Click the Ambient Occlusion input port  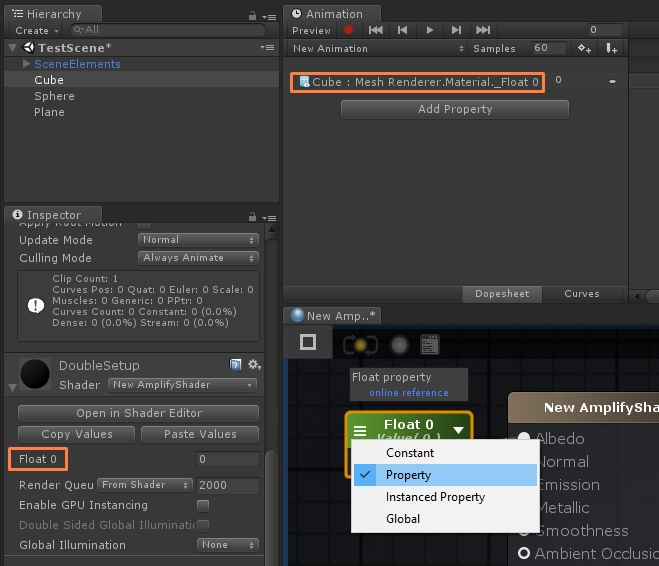524,553
